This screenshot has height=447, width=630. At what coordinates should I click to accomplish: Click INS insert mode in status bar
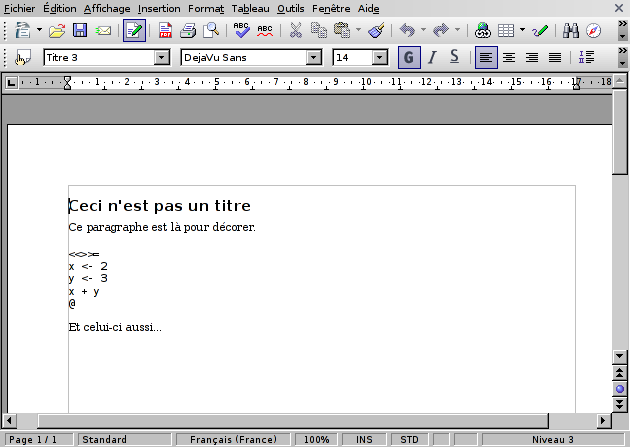[363, 439]
